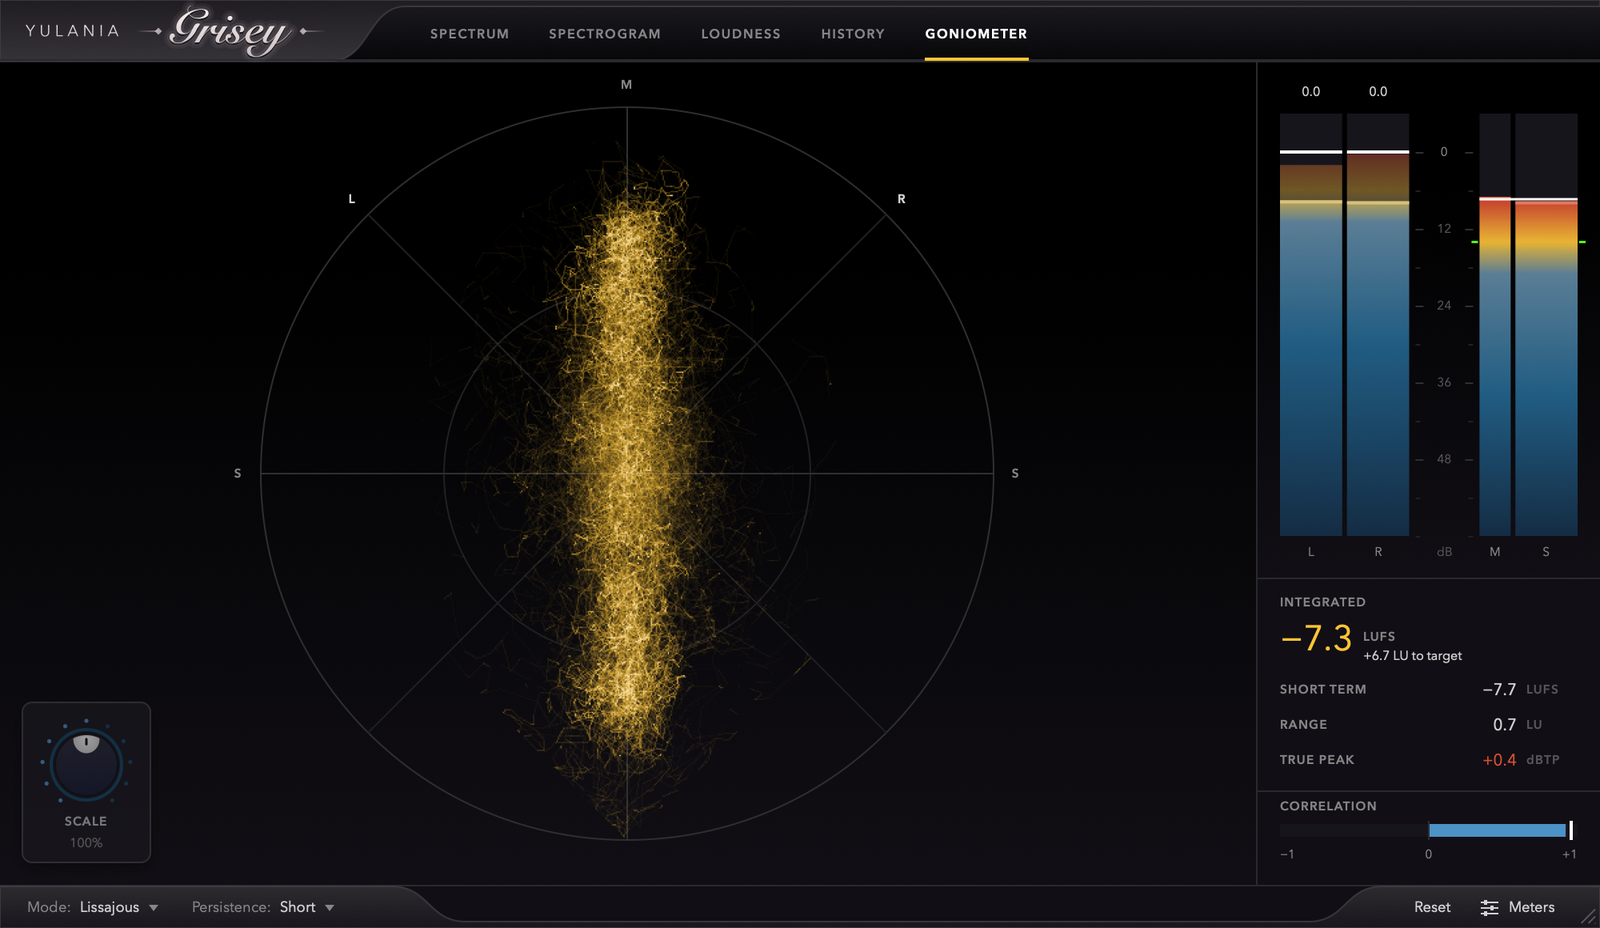Switch to the Spectrum tab
1600x928 pixels.
coord(469,34)
